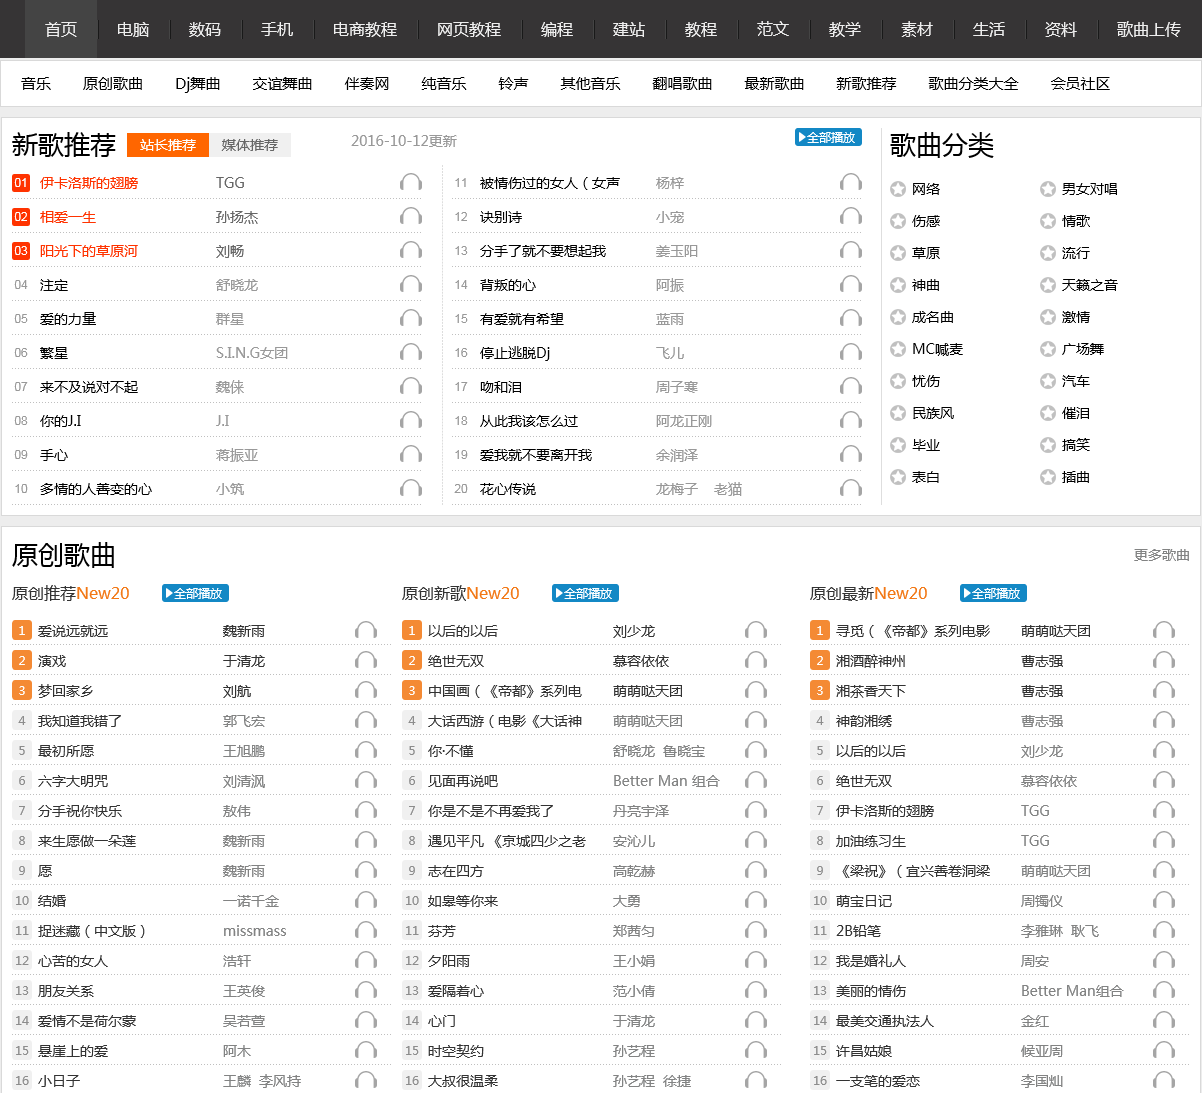
Task: Open 伤感 category link
Action: 926,221
